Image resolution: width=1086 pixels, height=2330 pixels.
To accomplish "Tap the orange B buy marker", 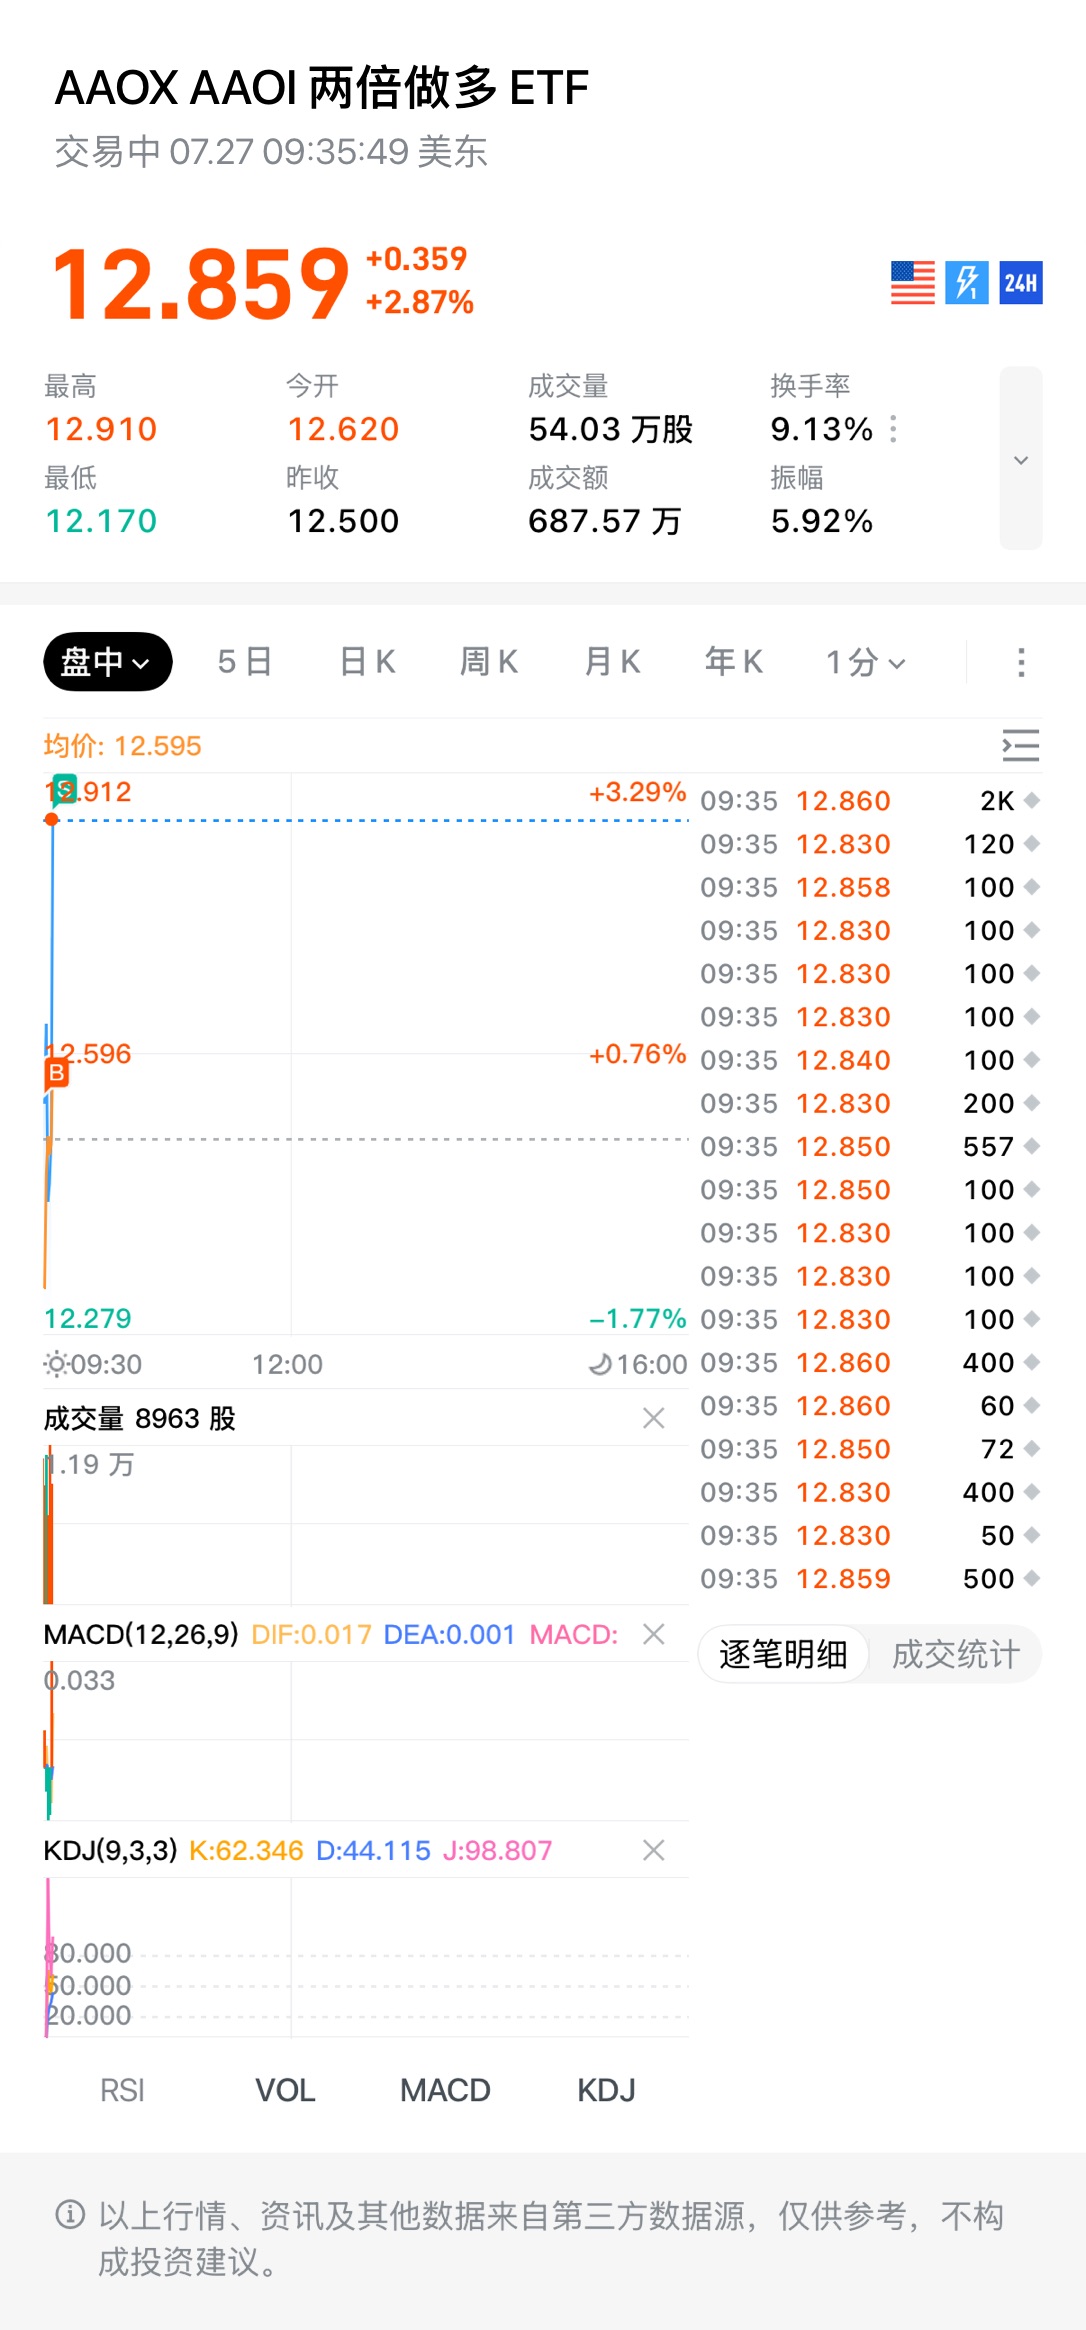I will (x=56, y=1074).
